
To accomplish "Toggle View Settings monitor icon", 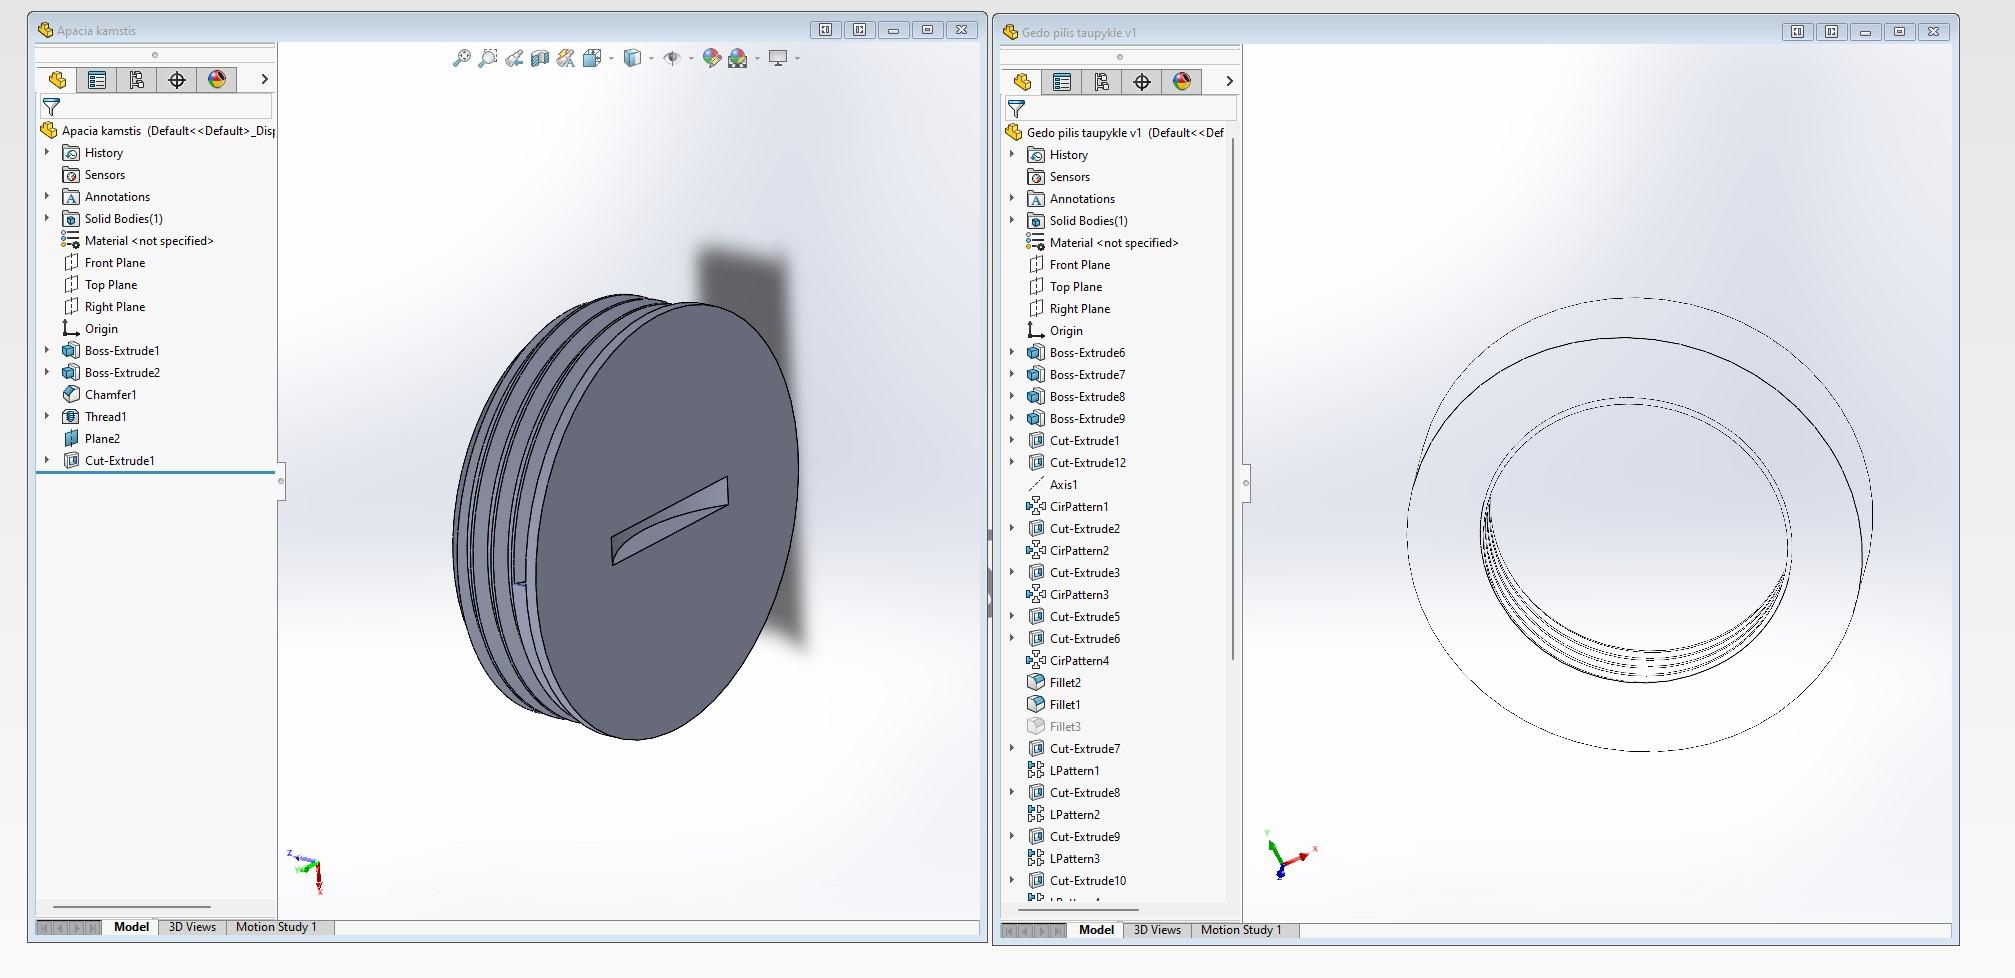I will pos(779,58).
